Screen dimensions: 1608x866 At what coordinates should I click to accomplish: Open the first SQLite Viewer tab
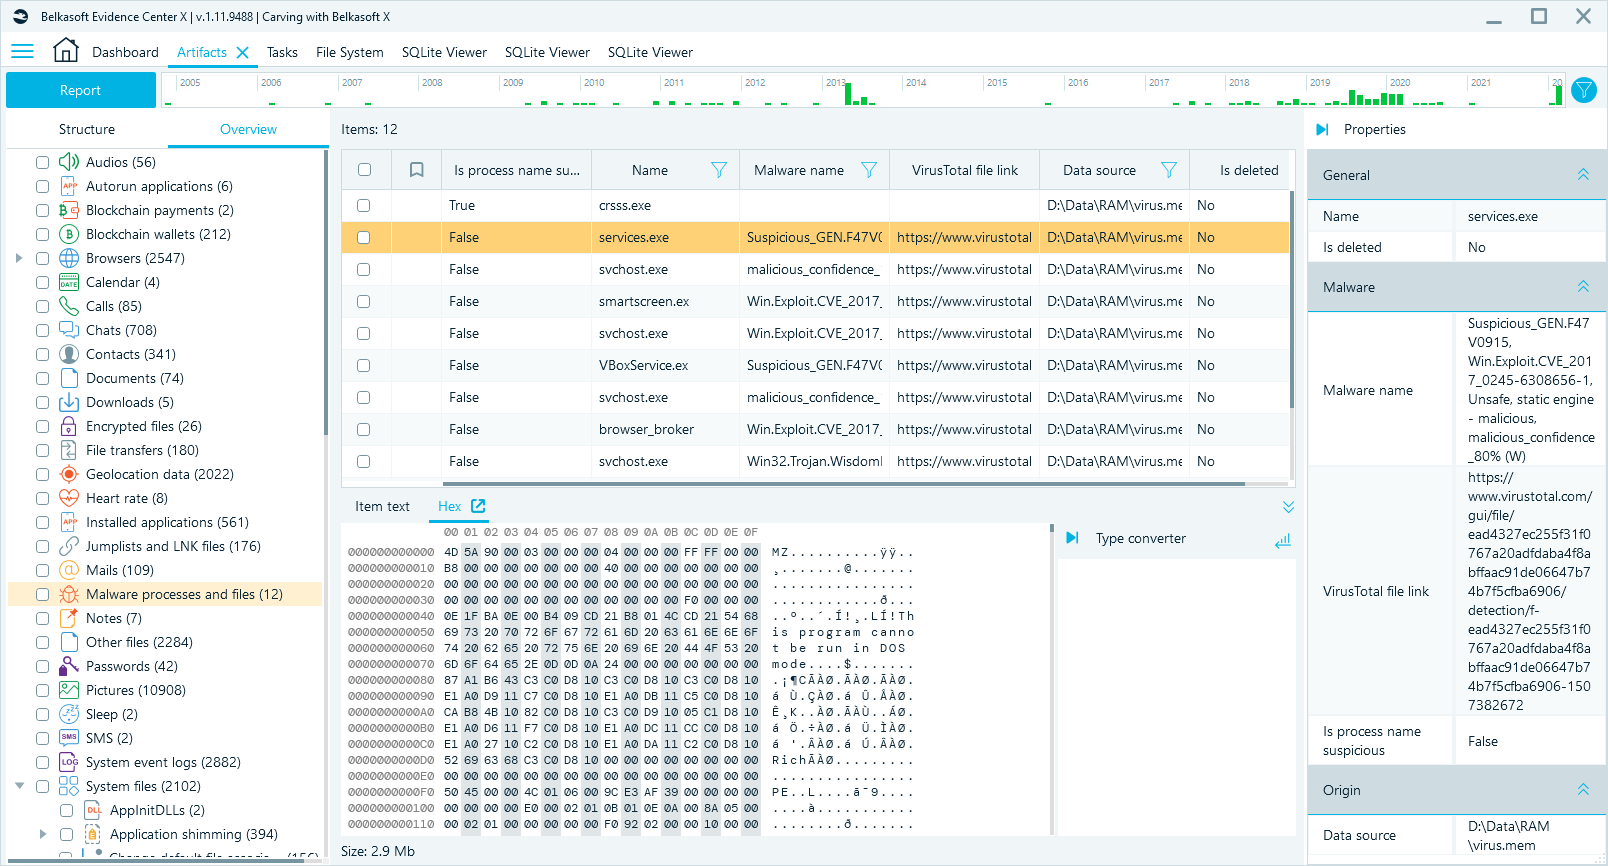click(x=444, y=52)
